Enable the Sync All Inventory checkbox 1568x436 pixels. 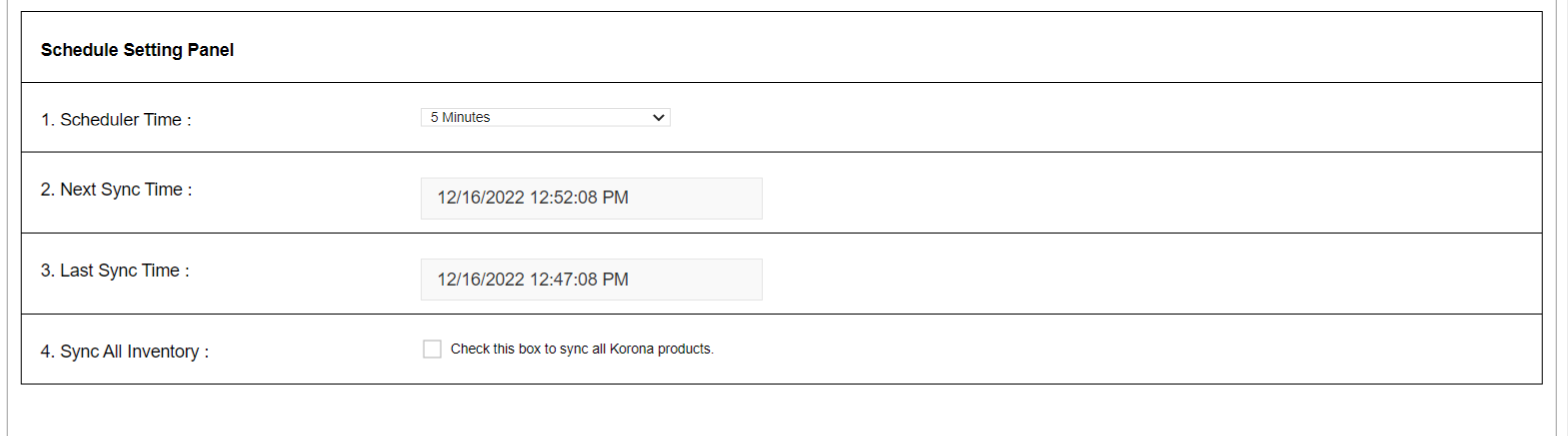pyautogui.click(x=432, y=349)
